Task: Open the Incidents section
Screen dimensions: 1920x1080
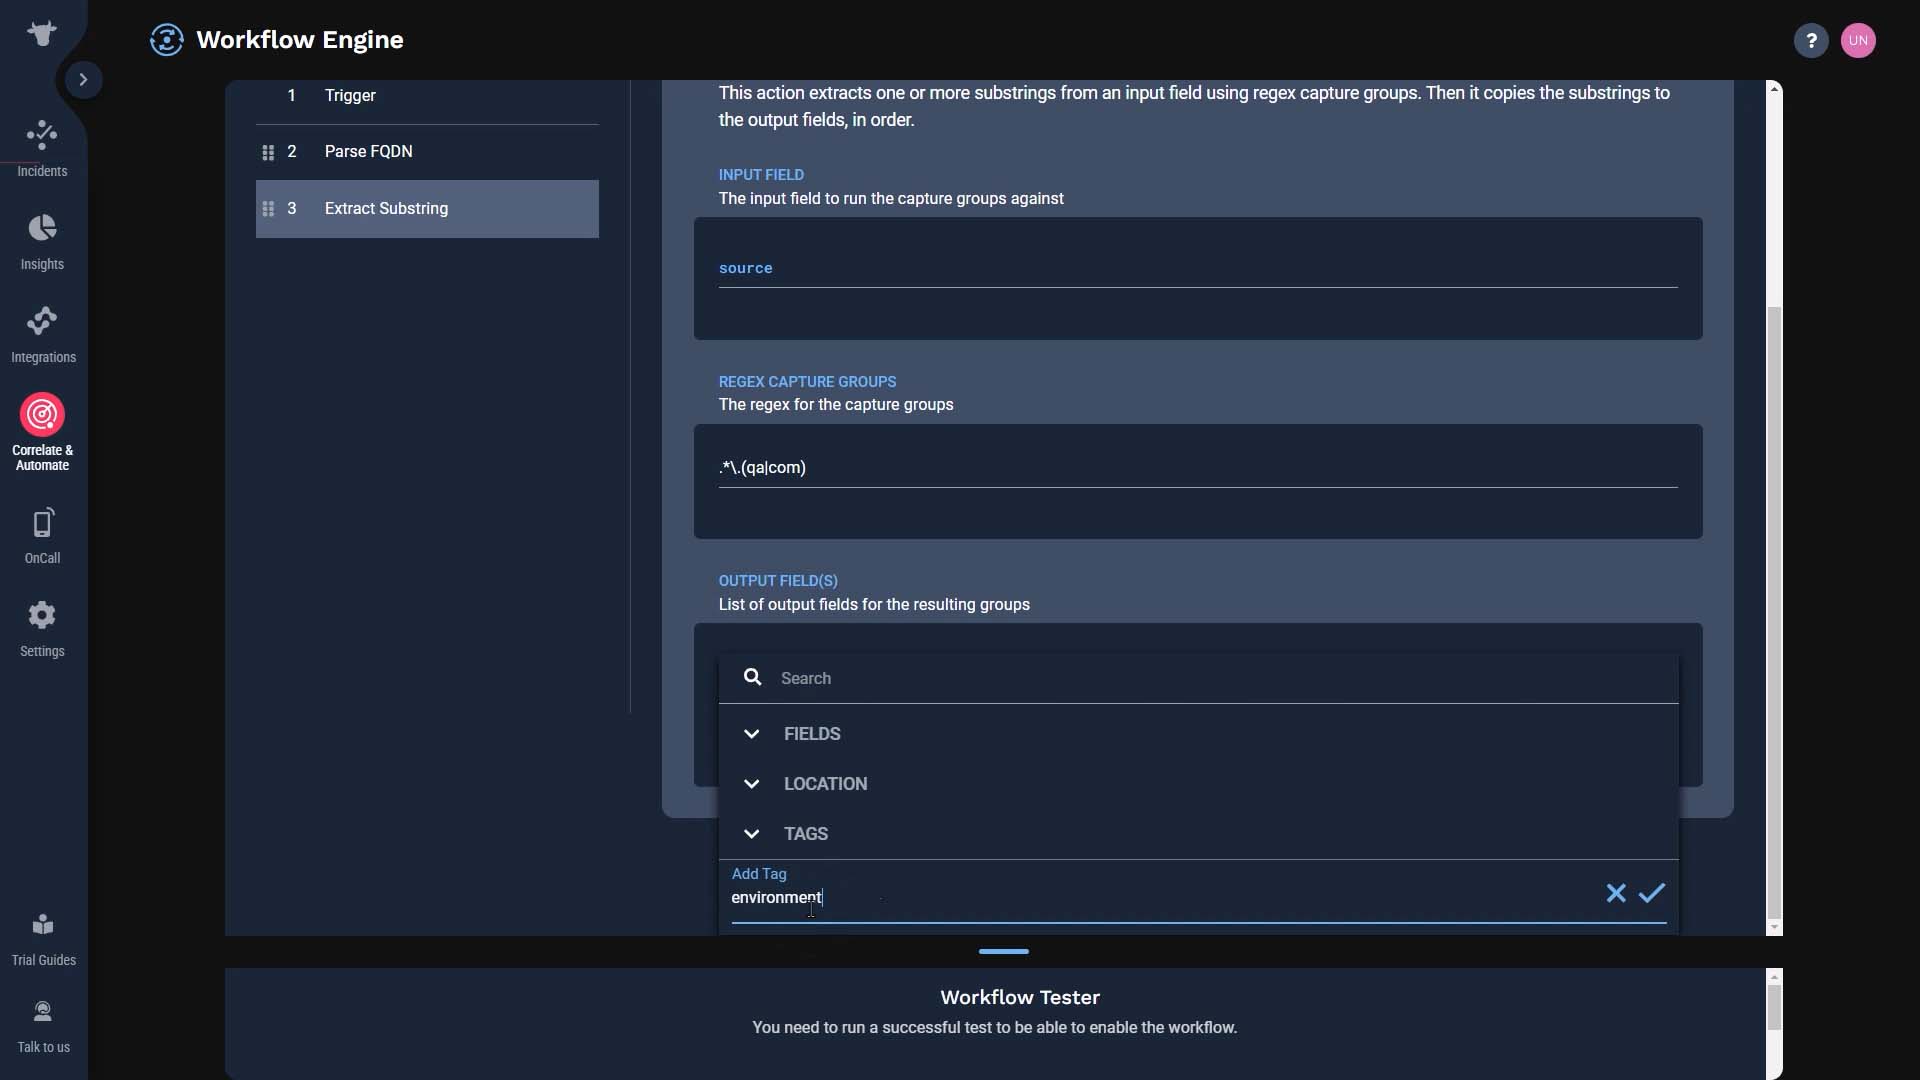Action: [x=42, y=149]
